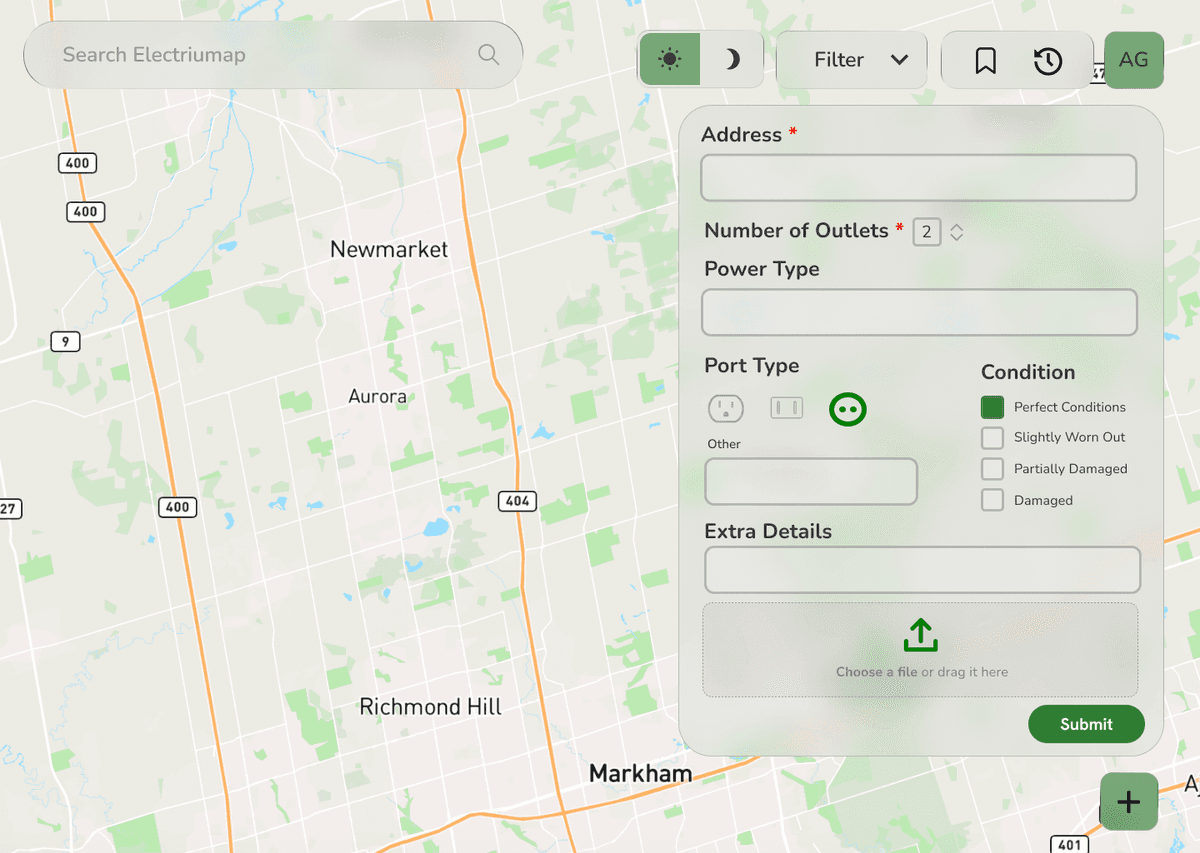Adjust the Number of Outlets stepper arrows
The image size is (1200, 853).
(957, 233)
